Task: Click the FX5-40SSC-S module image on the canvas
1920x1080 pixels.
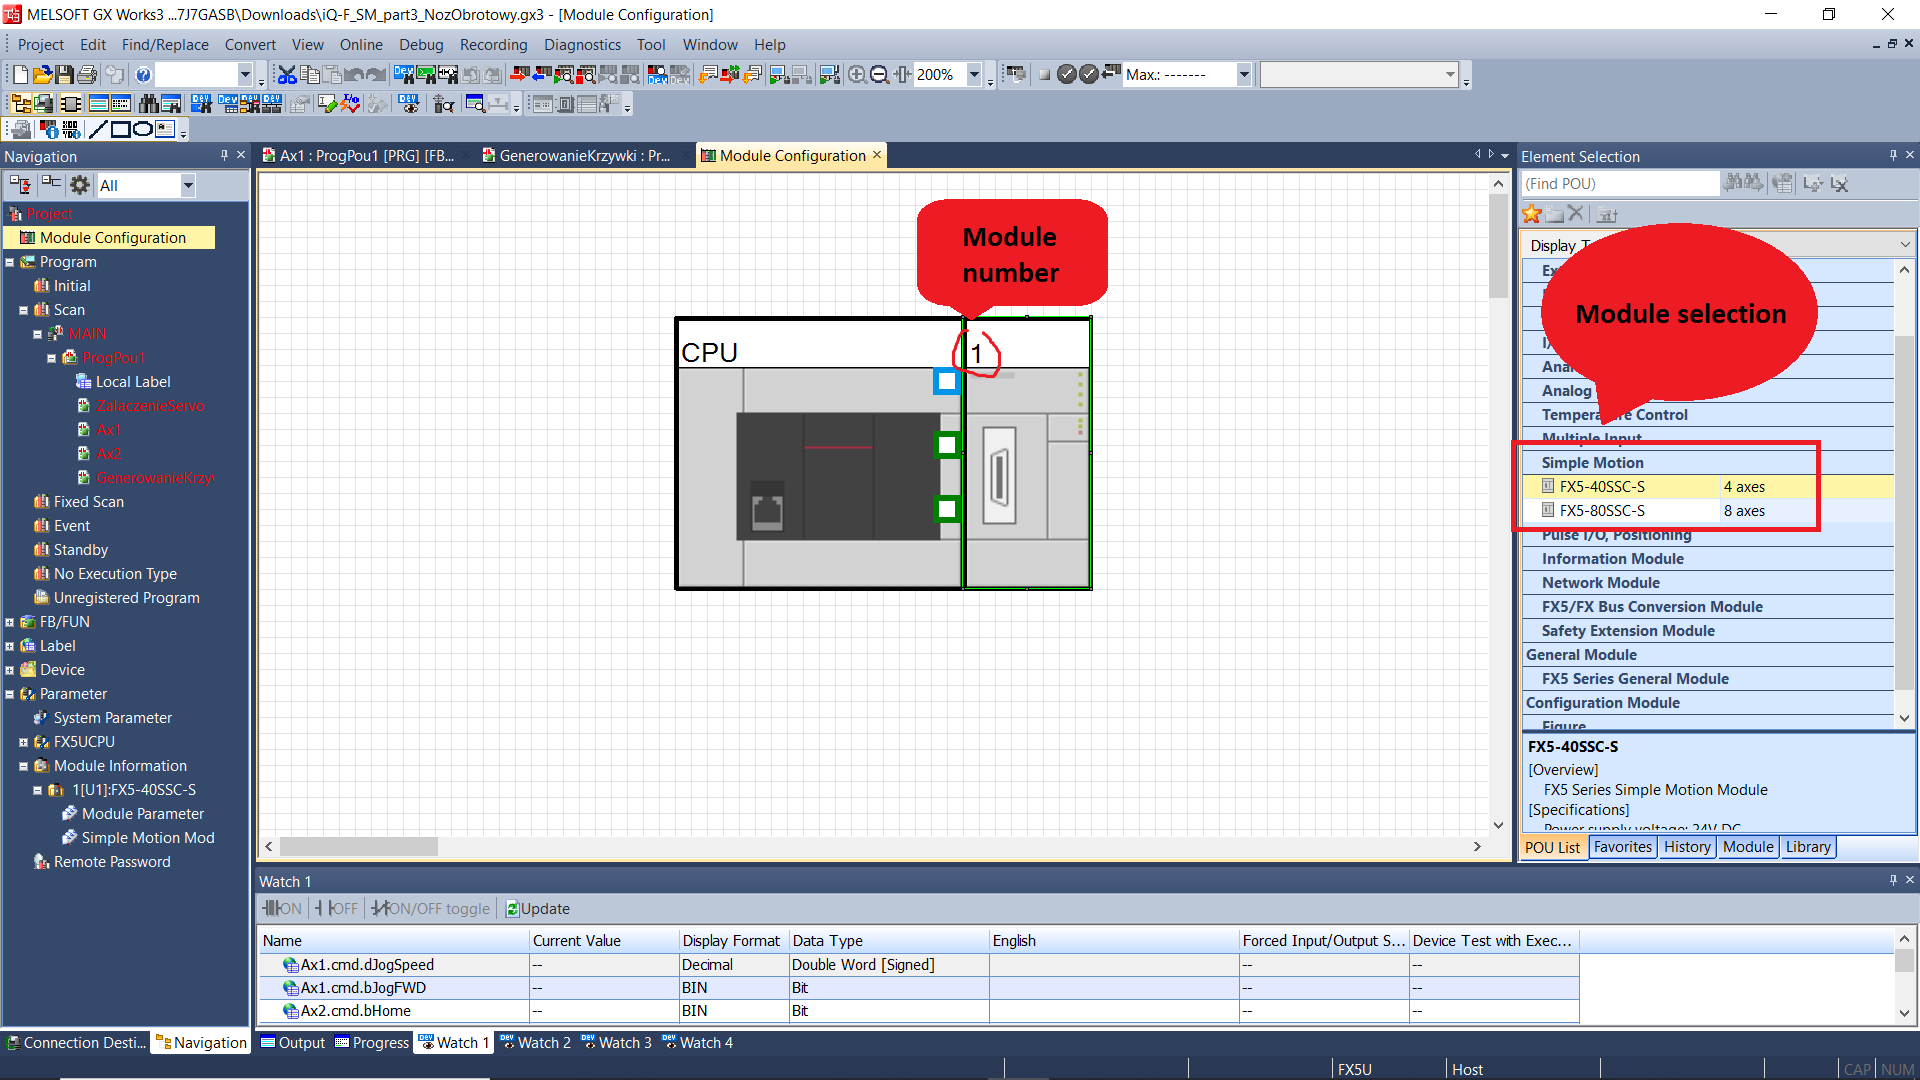Action: click(1027, 477)
